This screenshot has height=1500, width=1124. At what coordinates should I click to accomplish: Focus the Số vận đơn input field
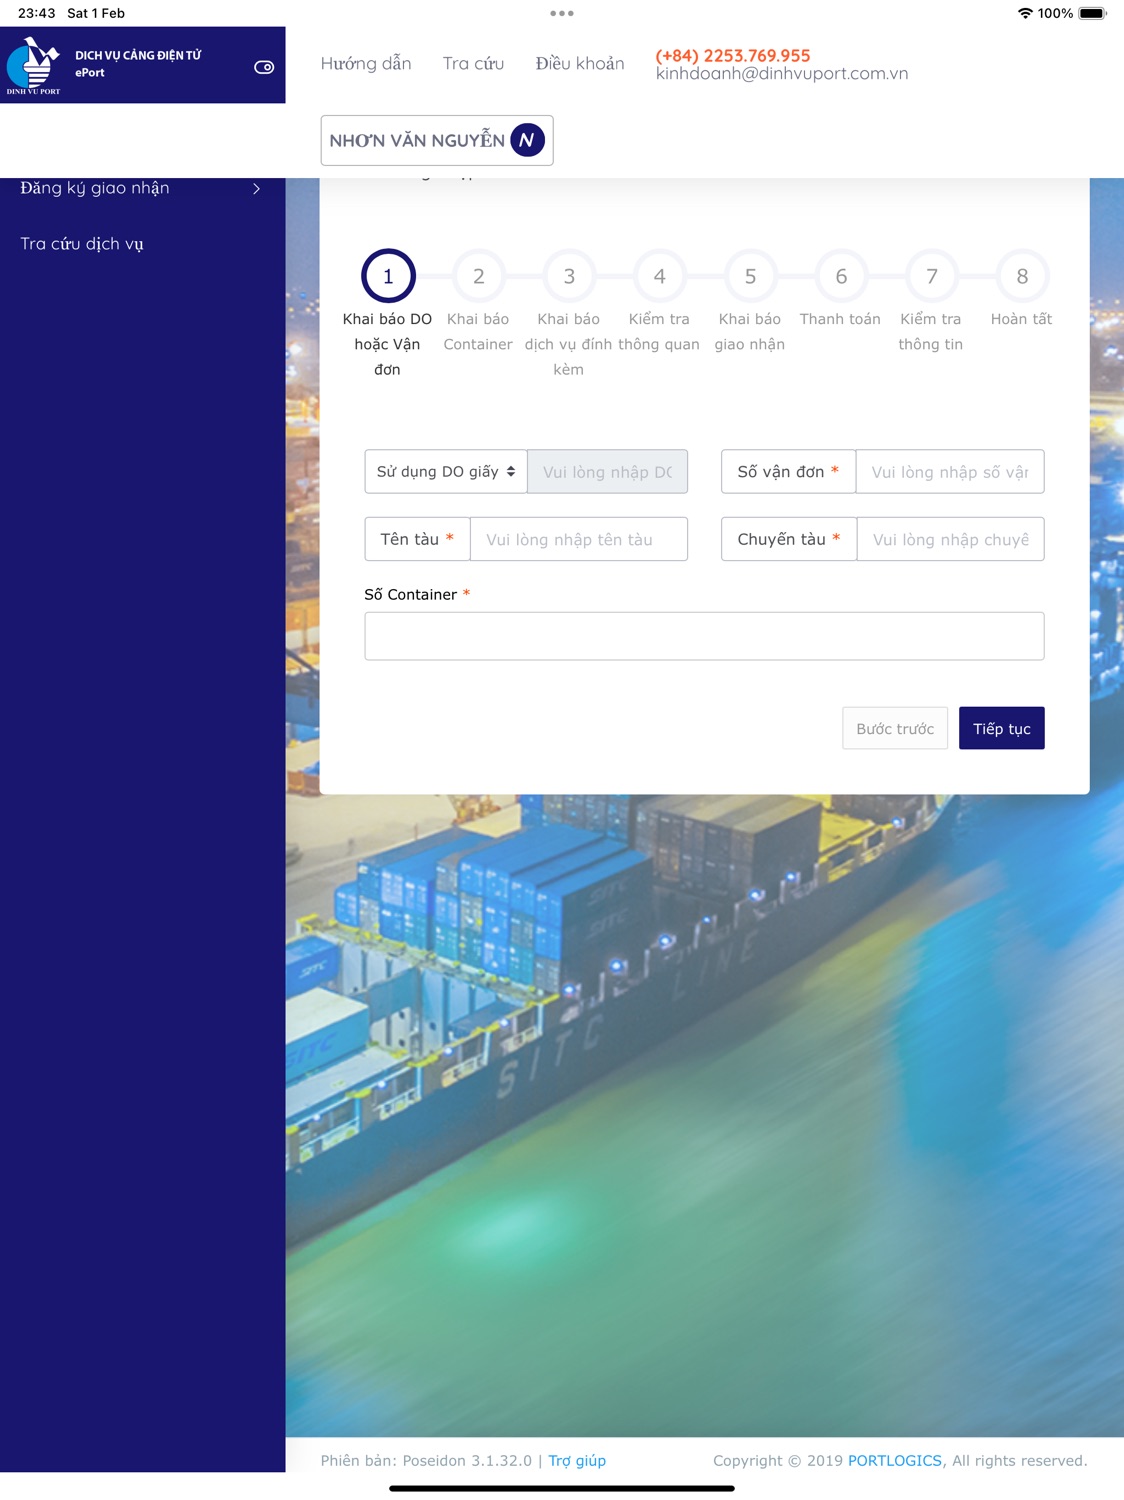(950, 471)
